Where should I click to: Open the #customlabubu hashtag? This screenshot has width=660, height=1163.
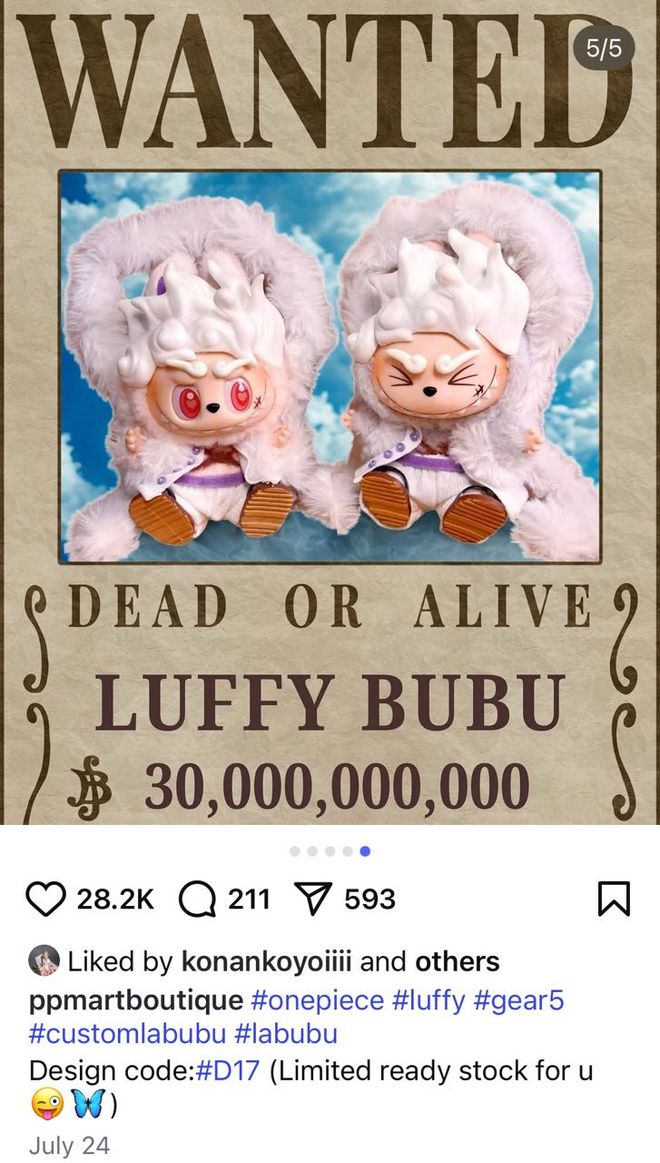(x=128, y=1034)
